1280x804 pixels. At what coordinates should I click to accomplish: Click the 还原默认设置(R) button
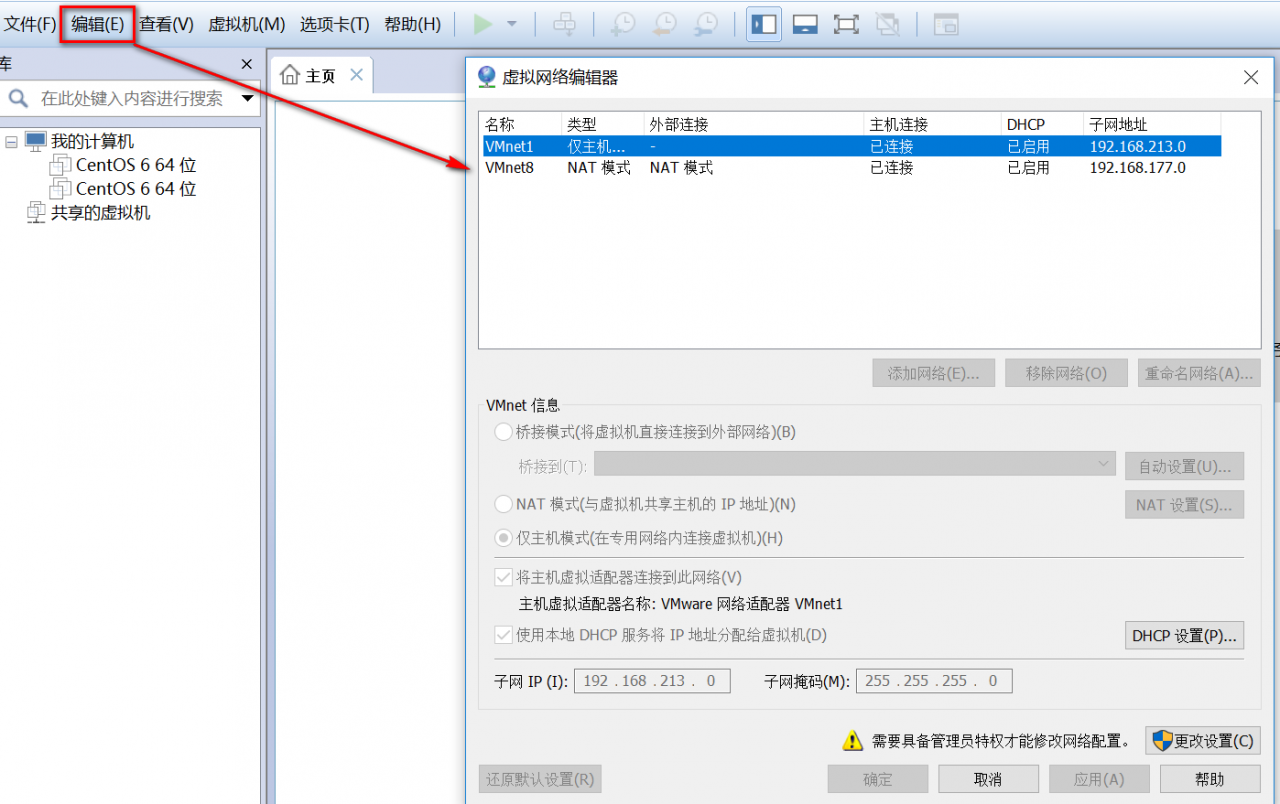click(x=540, y=779)
